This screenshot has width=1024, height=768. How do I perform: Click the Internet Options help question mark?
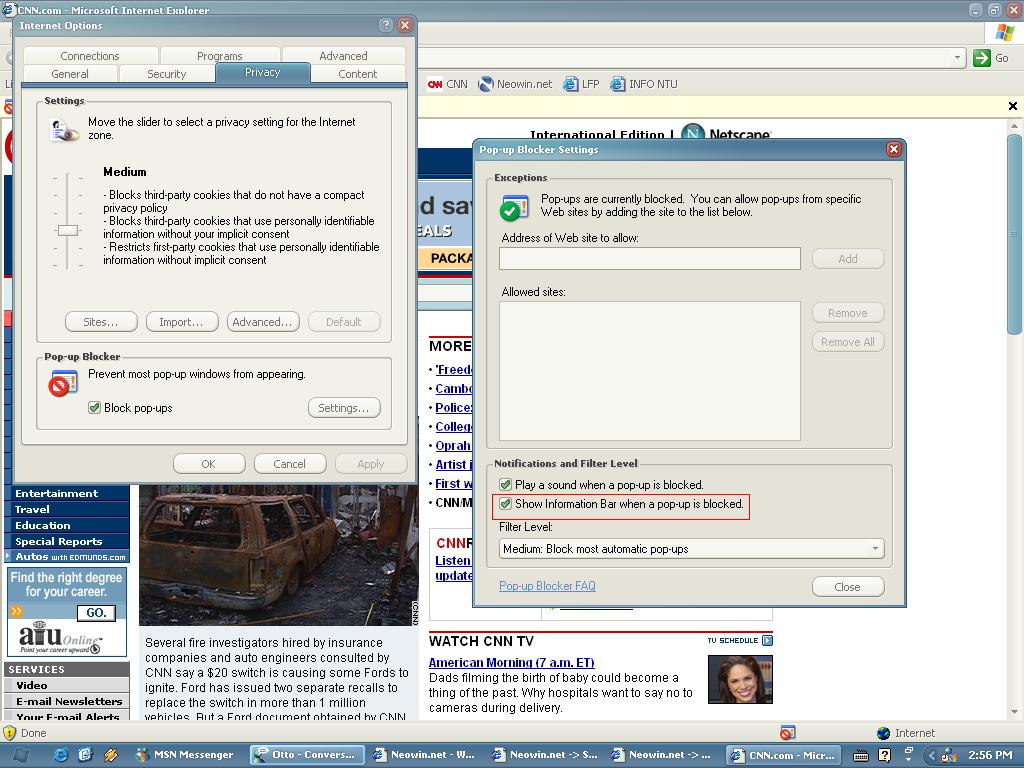[x=386, y=25]
